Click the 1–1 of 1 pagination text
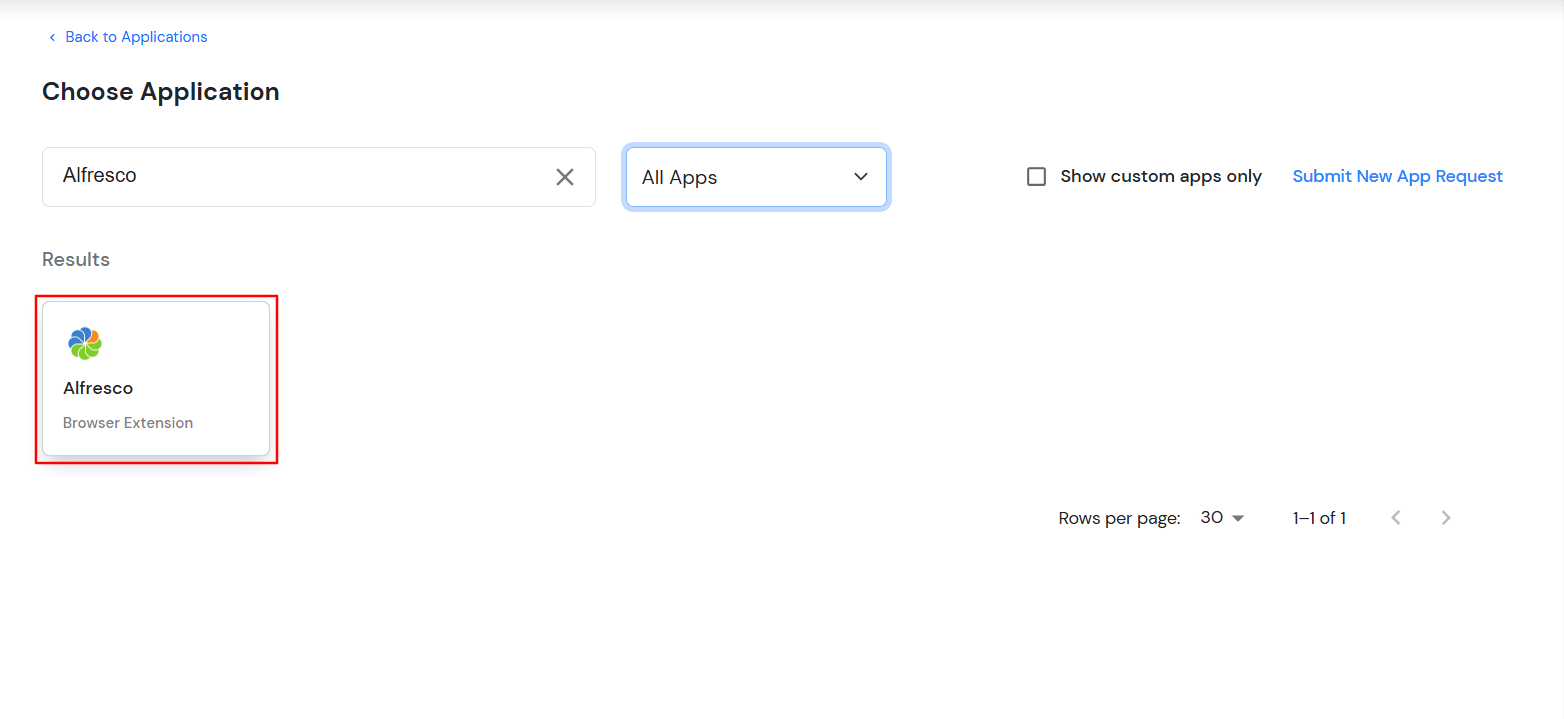Viewport: 1564px width, 719px height. (x=1319, y=518)
